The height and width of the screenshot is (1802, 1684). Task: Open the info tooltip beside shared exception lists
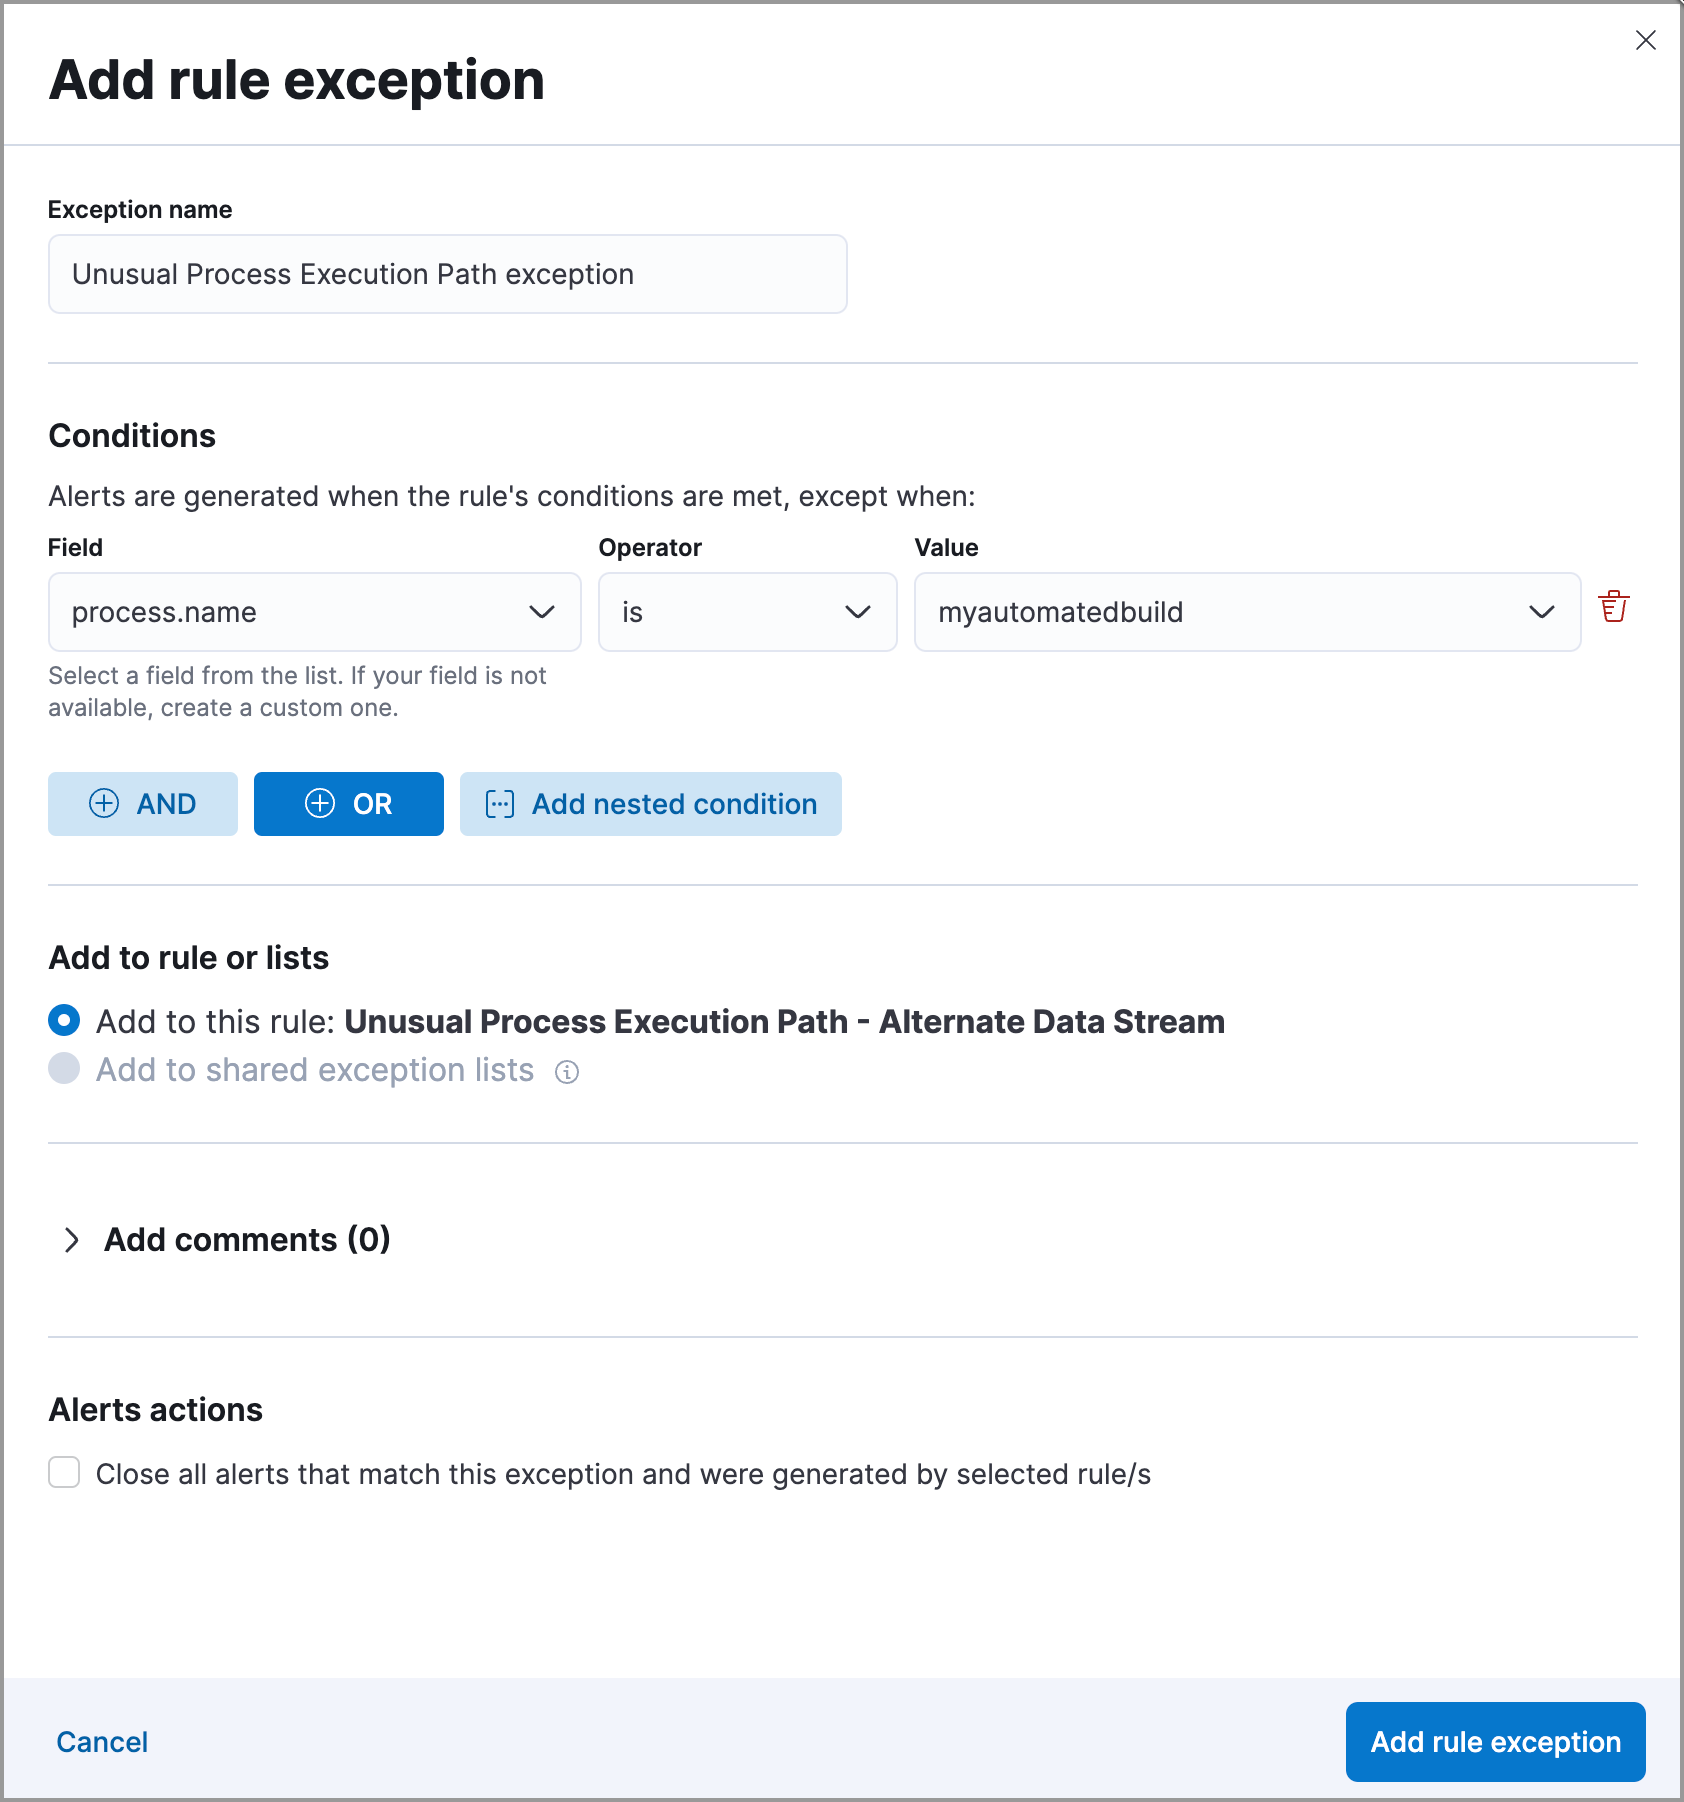coord(567,1071)
